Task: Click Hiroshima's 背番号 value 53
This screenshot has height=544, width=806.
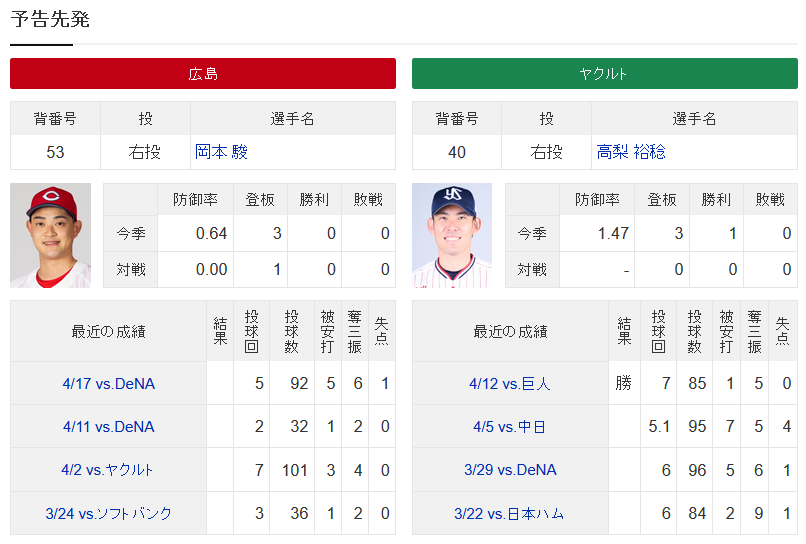Action: tap(55, 152)
